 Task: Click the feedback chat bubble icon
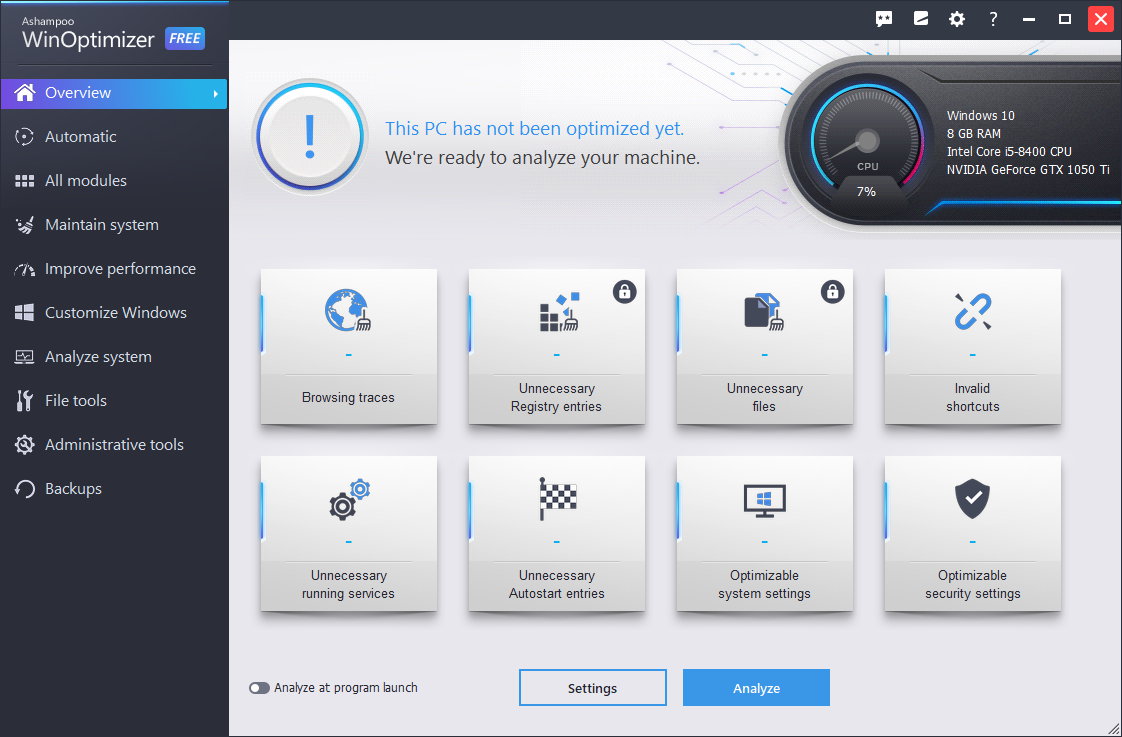click(883, 18)
